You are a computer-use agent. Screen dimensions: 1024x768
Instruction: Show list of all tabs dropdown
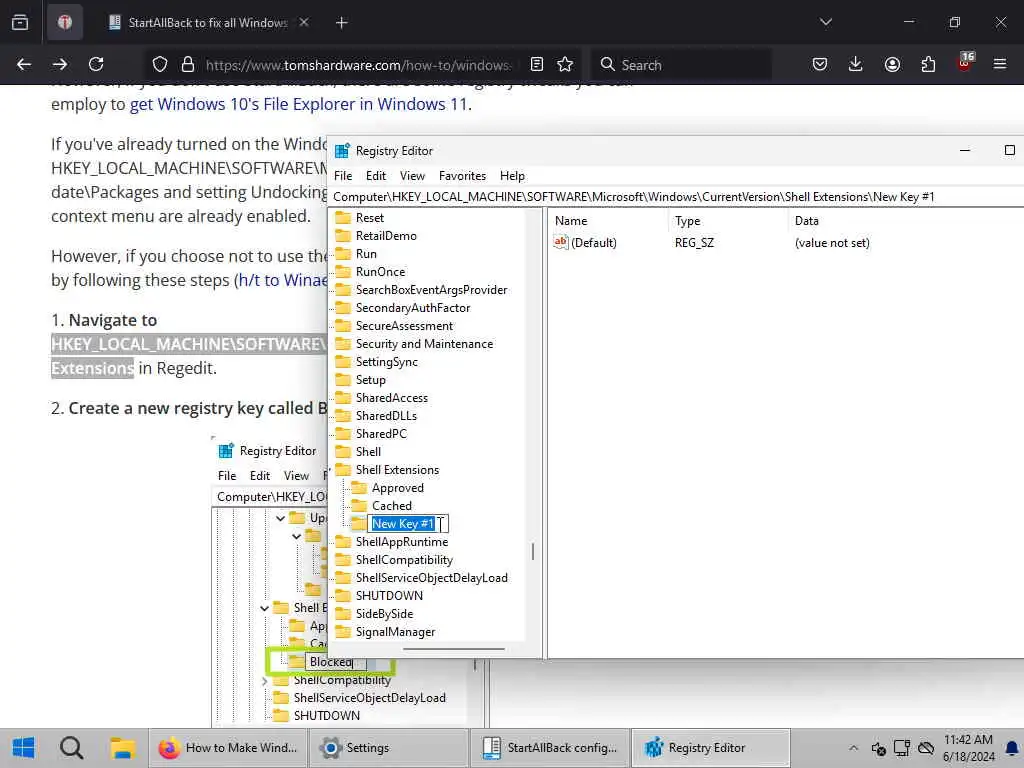826,22
